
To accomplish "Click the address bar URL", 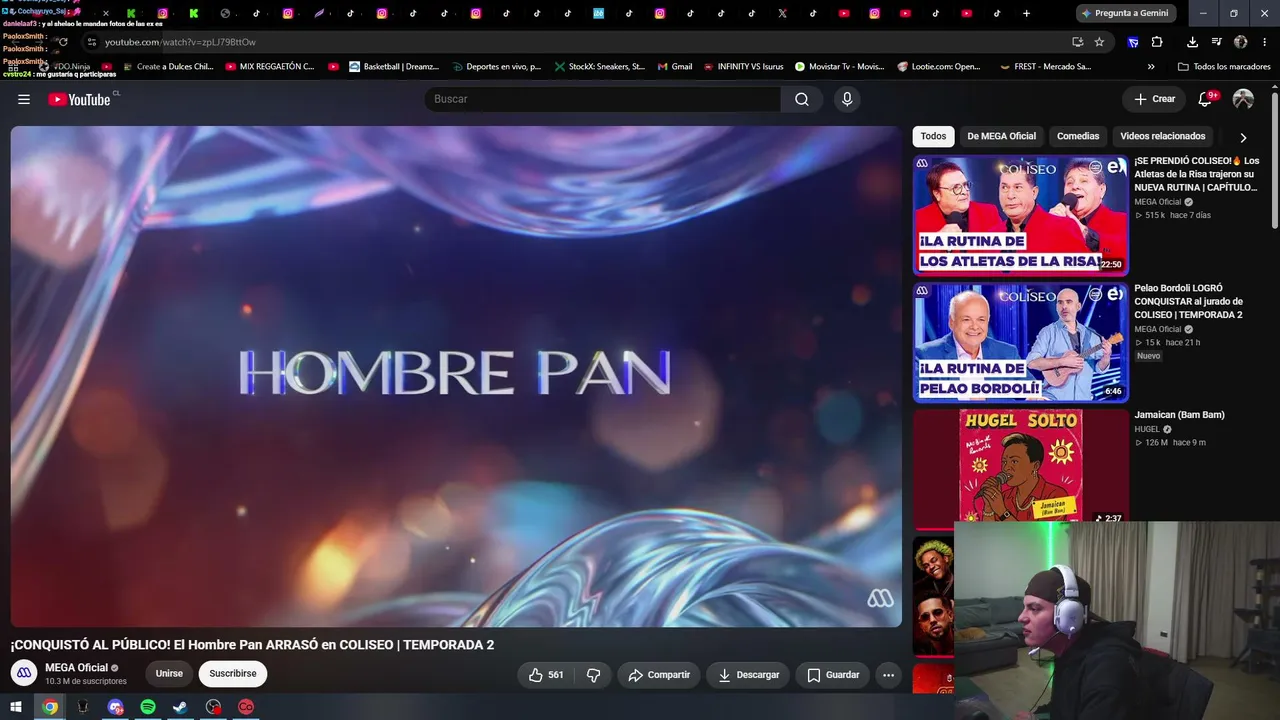I will tap(180, 42).
